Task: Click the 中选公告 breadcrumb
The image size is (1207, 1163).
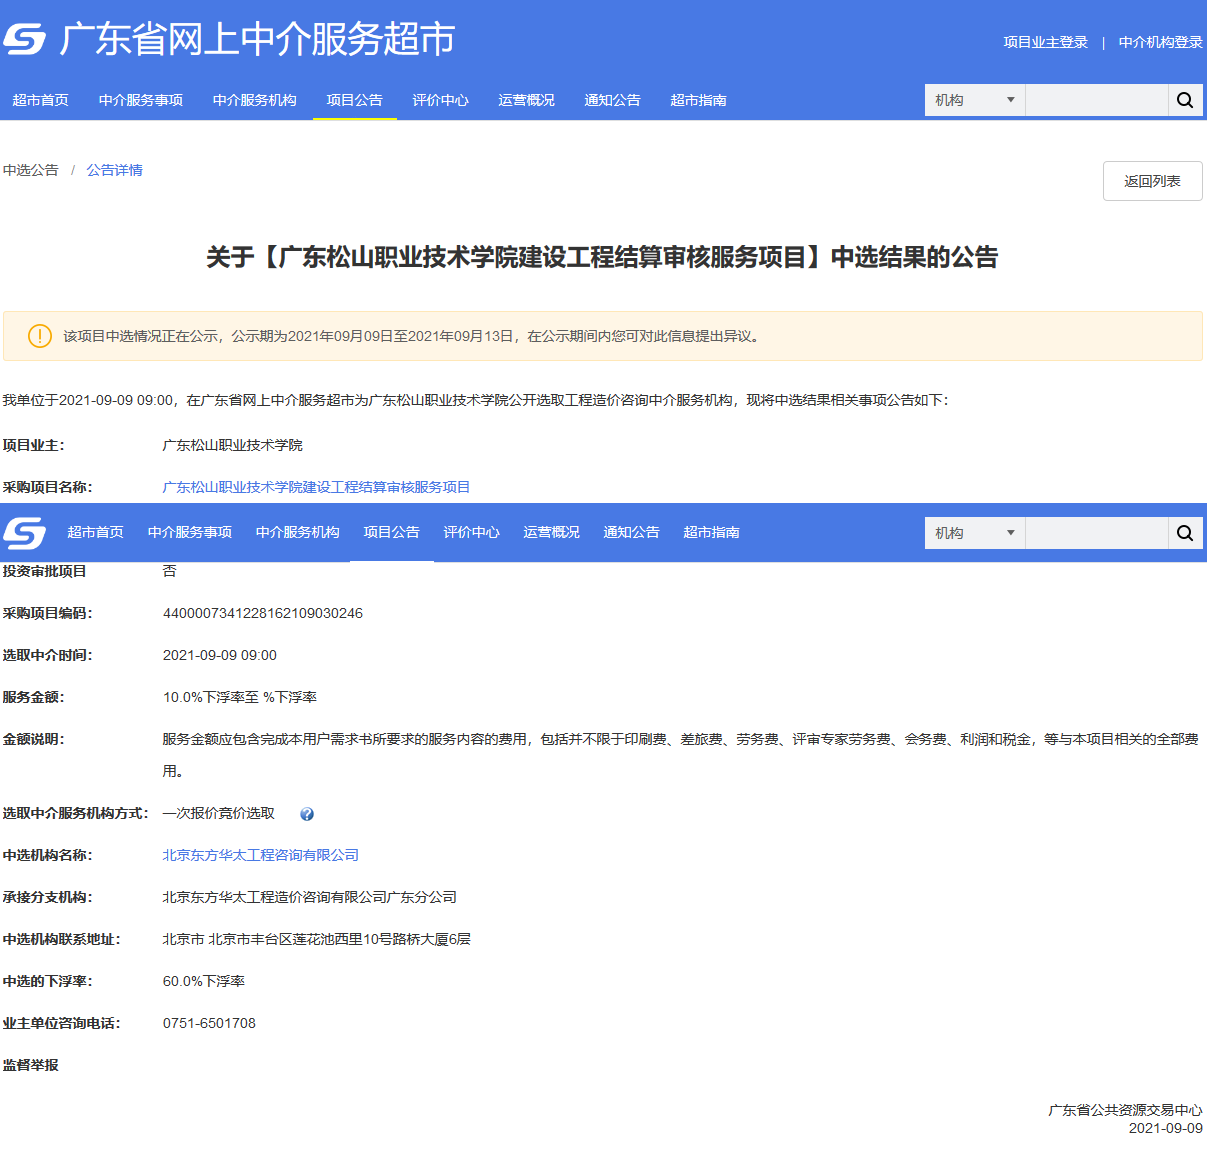Action: (x=31, y=170)
